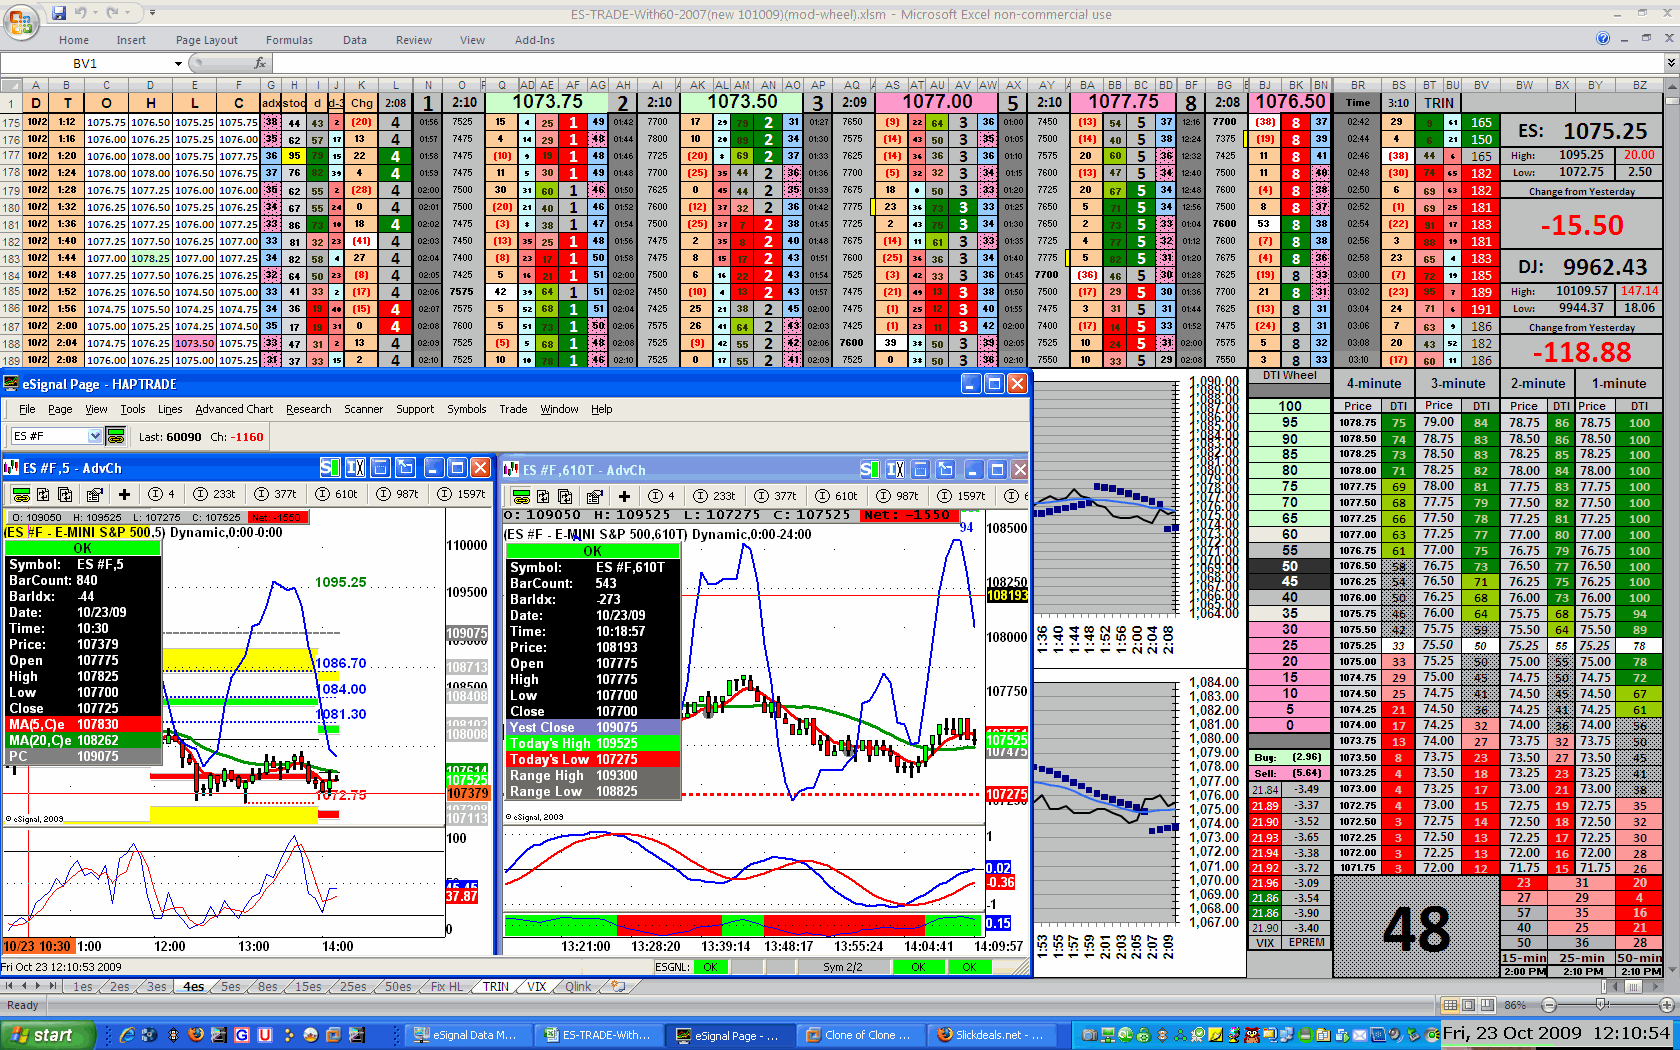Image resolution: width=1680 pixels, height=1050 pixels.
Task: Select 233t interval in ES #F,5 chart
Action: point(215,494)
